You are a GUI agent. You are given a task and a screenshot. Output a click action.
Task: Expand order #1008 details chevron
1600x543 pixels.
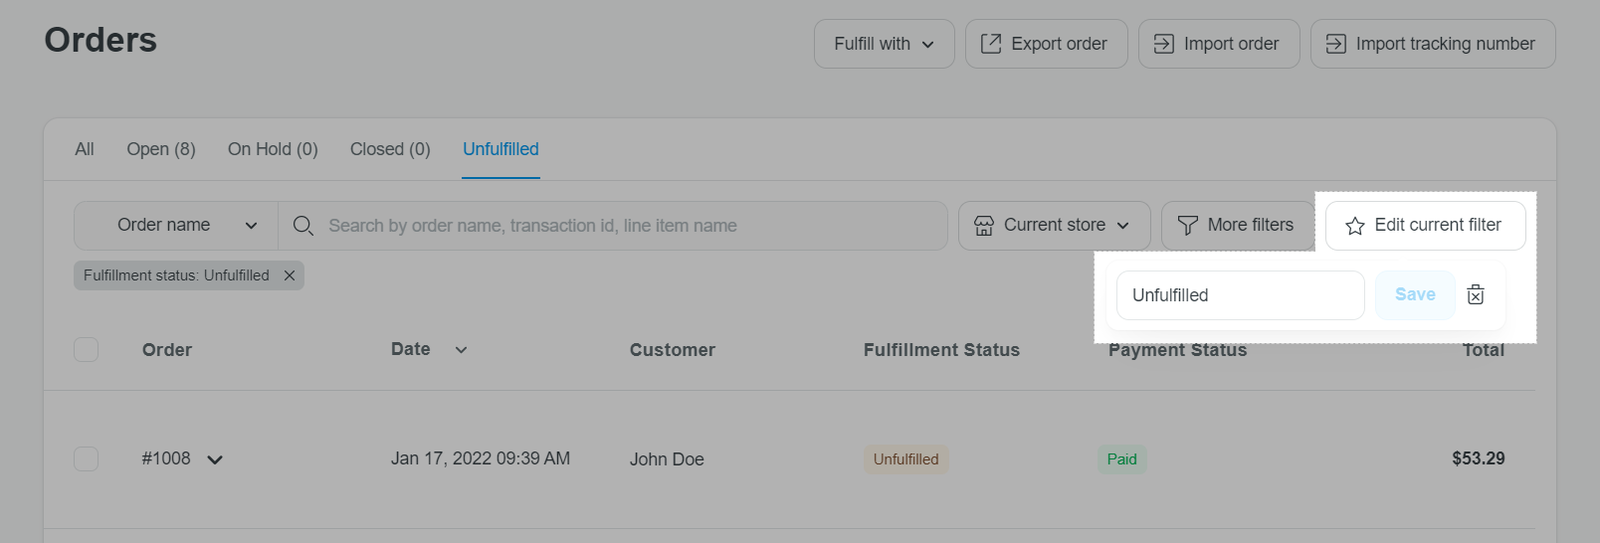pyautogui.click(x=215, y=460)
